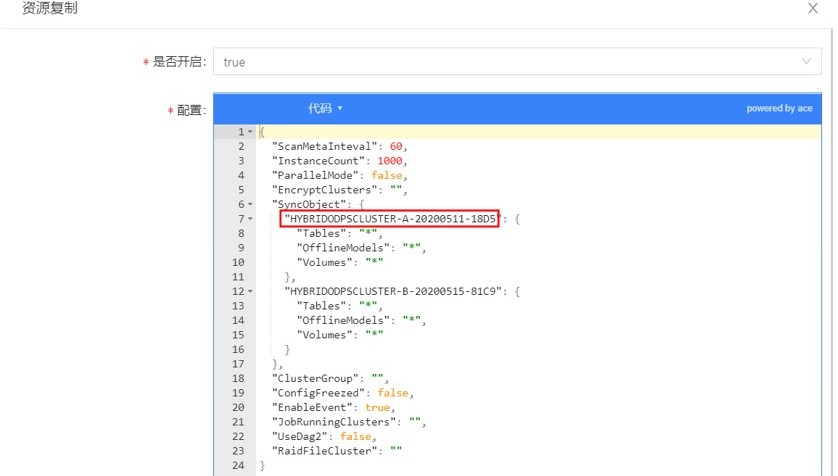Screen dimensions: 838x476
Task: Click the "RaidFileCluster" key text
Action: pyautogui.click(x=324, y=451)
